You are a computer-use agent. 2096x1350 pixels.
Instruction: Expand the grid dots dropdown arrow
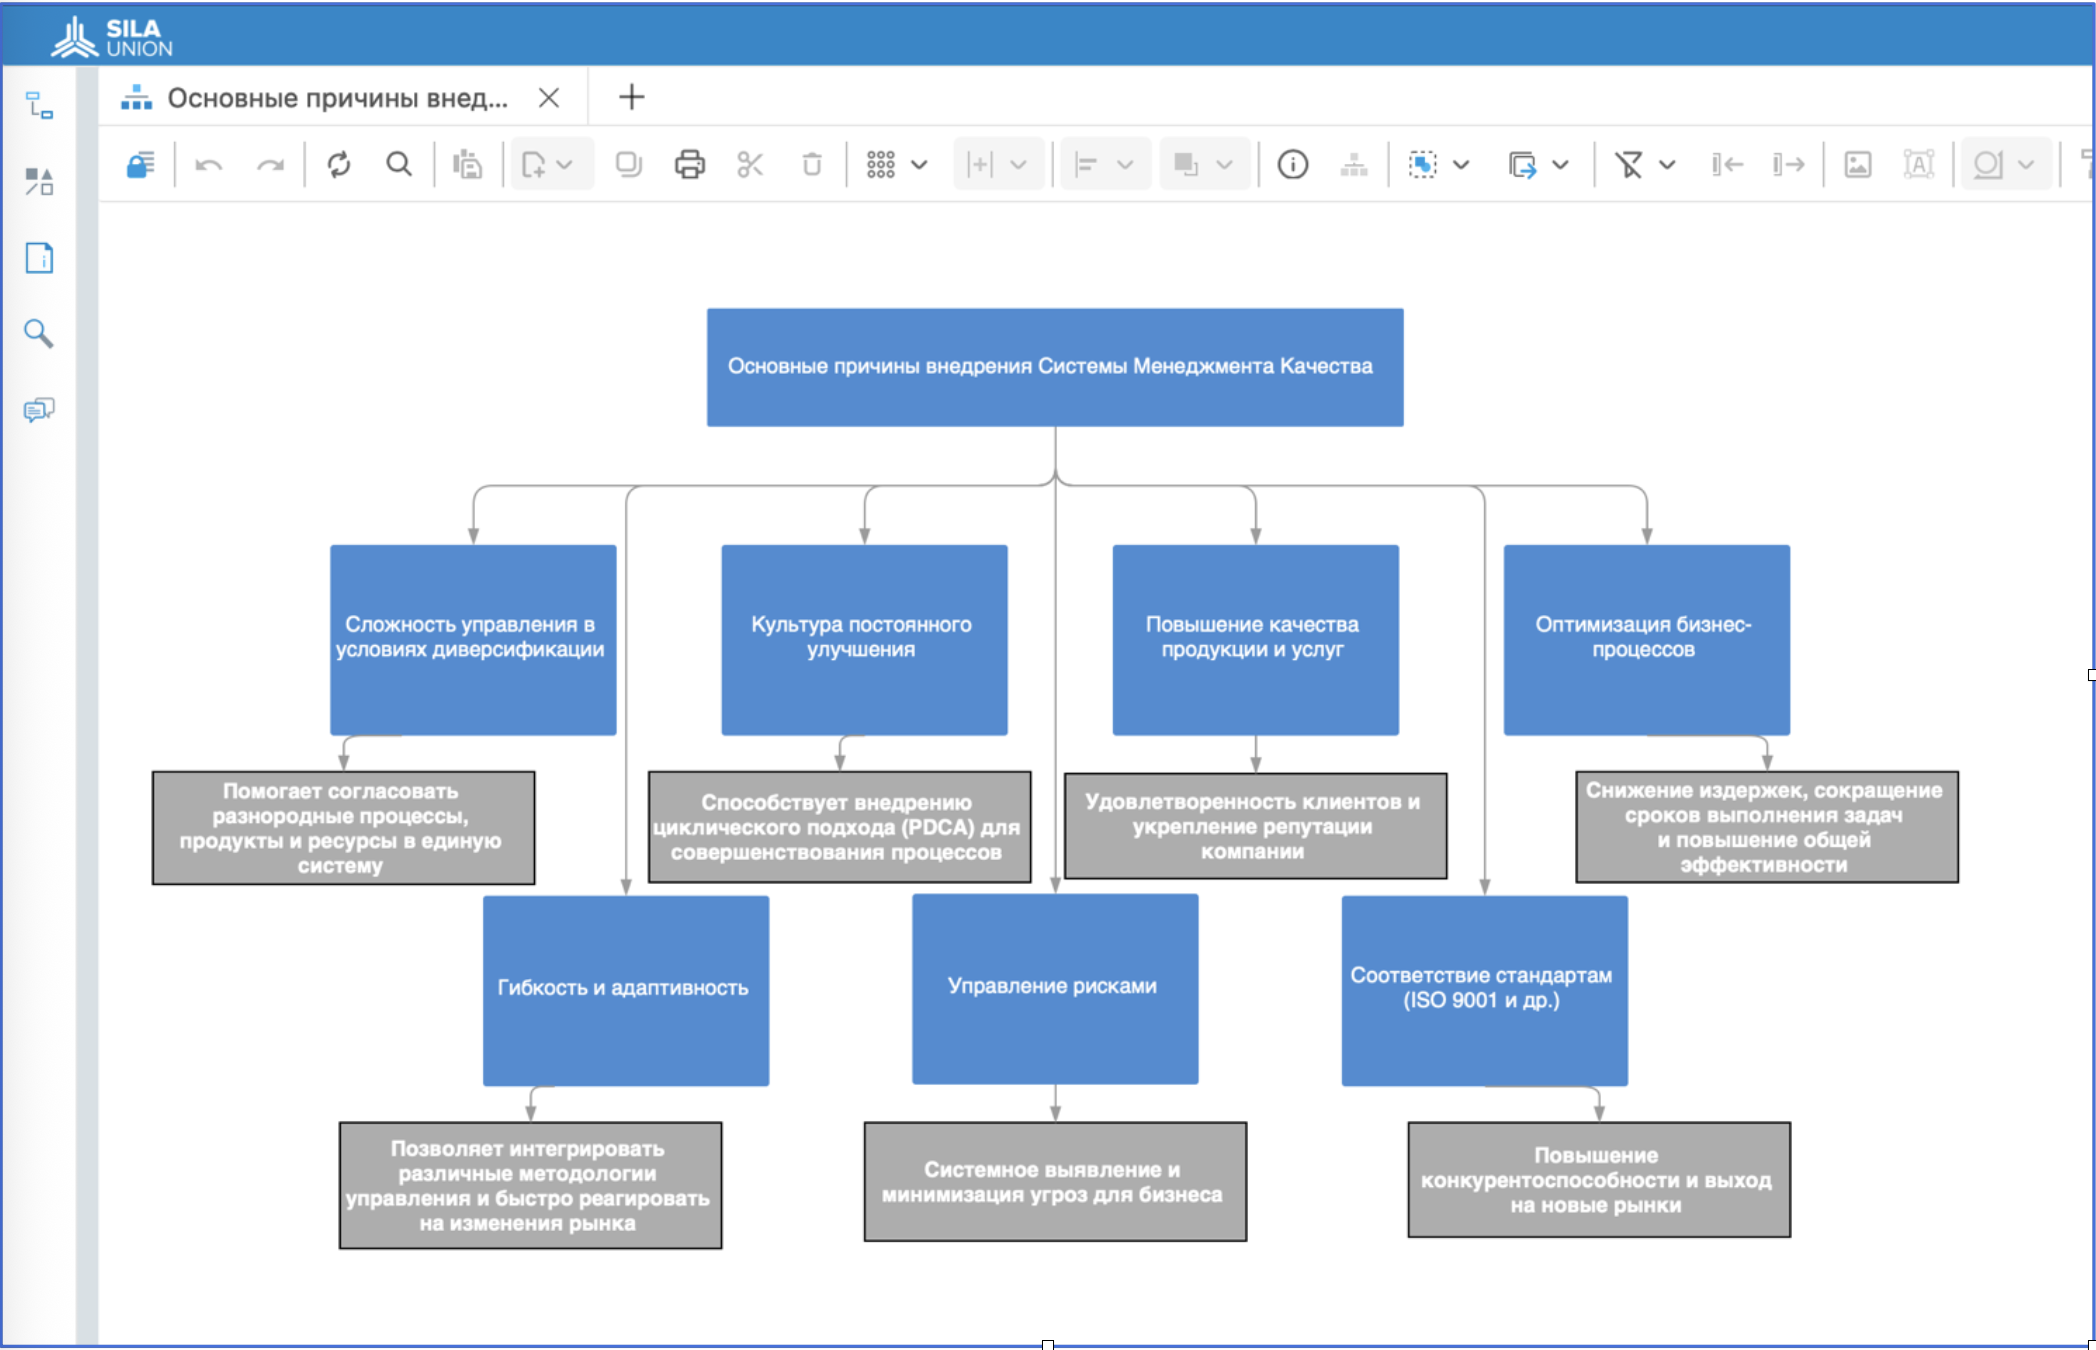(x=919, y=164)
